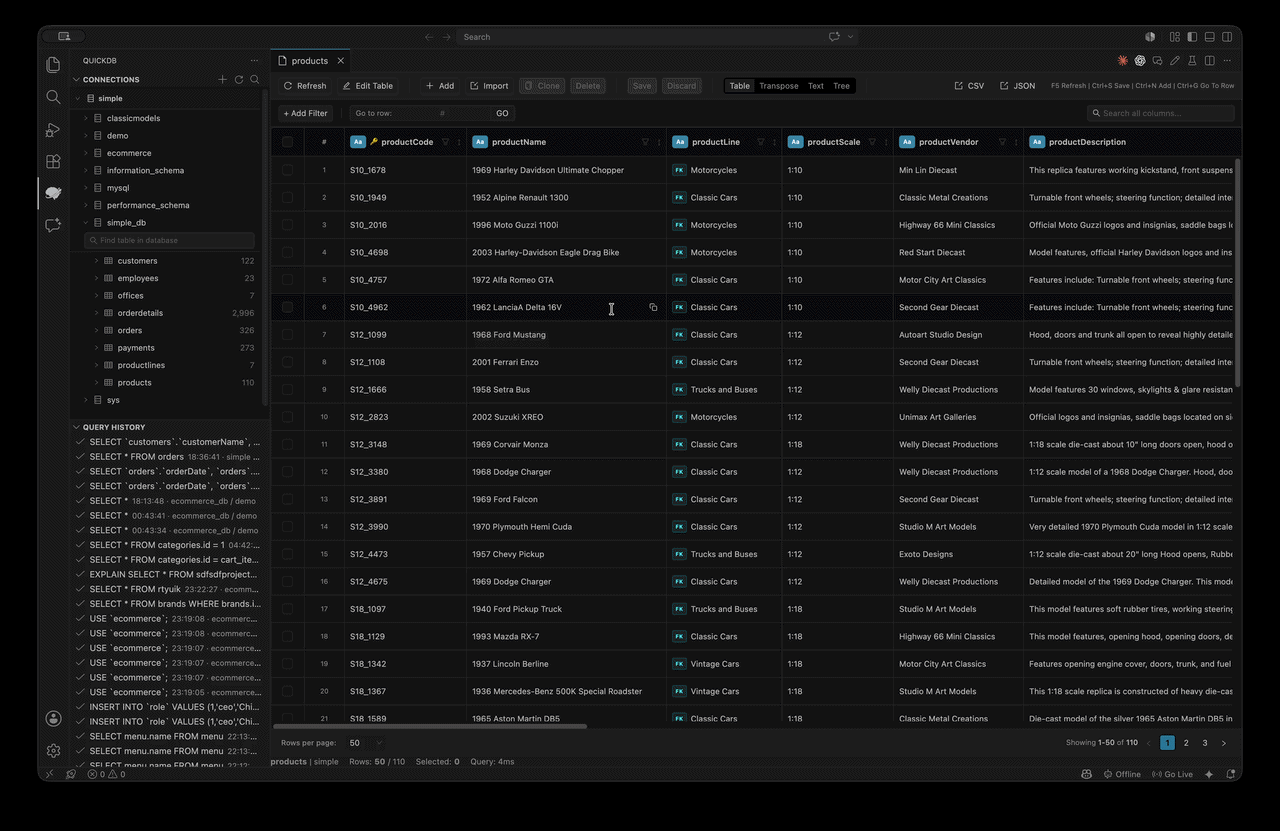Viewport: 1280px width, 831px height.
Task: Open the Extensions view in the activity bar
Action: coord(54,161)
